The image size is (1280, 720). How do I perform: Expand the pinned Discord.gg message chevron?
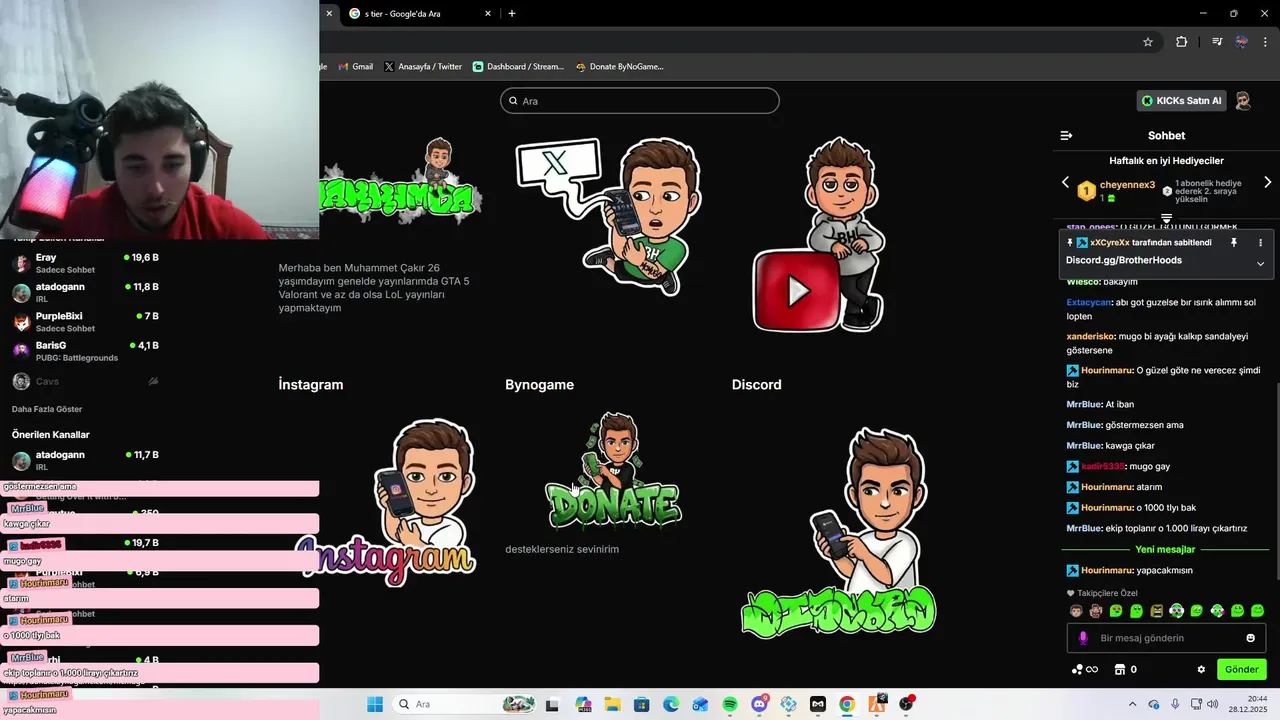(x=1260, y=264)
